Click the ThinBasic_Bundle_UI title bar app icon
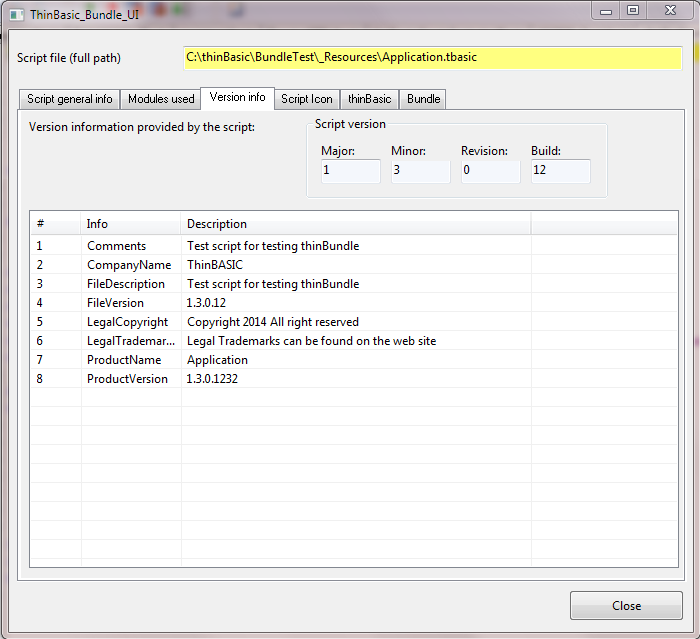700x639 pixels. (x=16, y=15)
